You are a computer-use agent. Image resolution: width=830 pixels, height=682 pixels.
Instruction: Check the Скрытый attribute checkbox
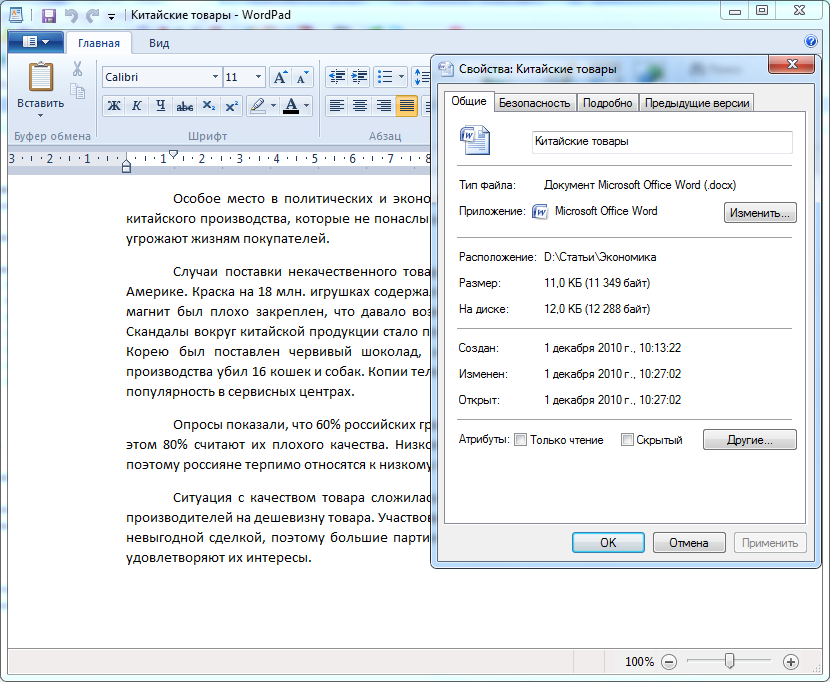point(627,440)
